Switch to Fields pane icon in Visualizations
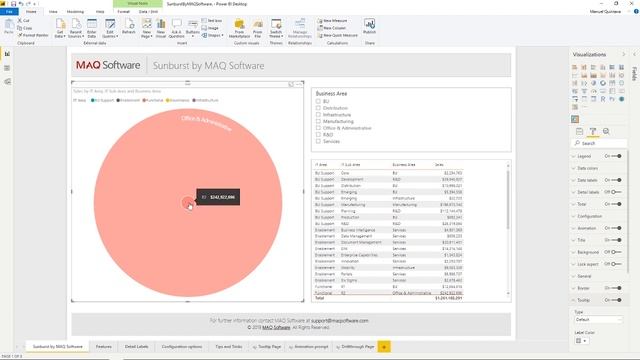Viewport: 640px width, 360px height. tap(580, 131)
